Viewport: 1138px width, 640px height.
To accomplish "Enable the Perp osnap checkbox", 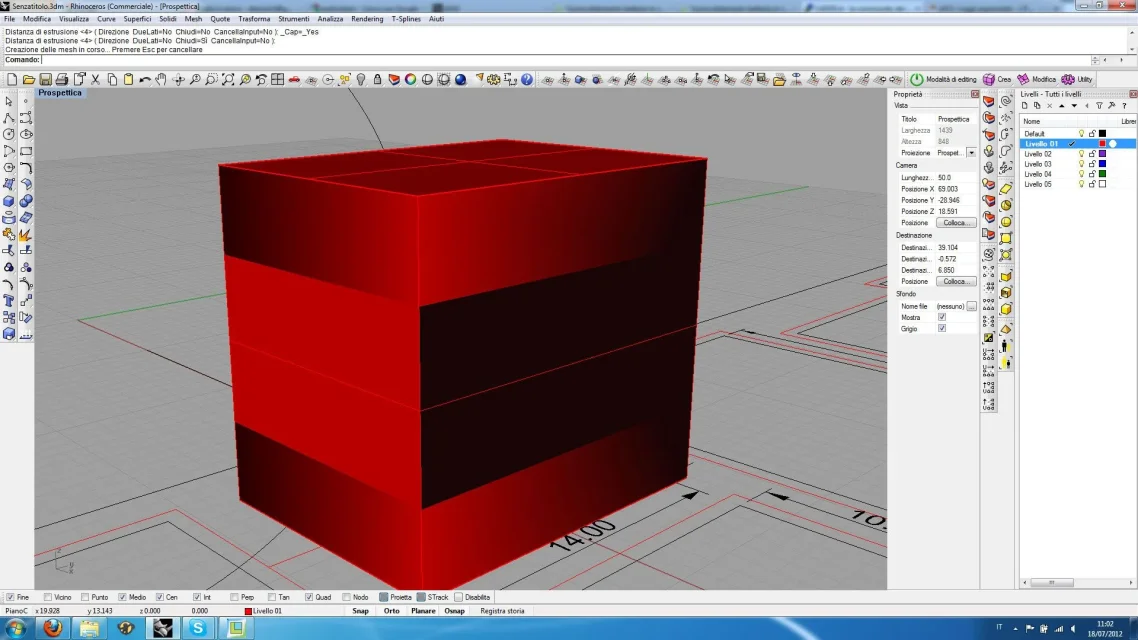I will pyautogui.click(x=234, y=597).
